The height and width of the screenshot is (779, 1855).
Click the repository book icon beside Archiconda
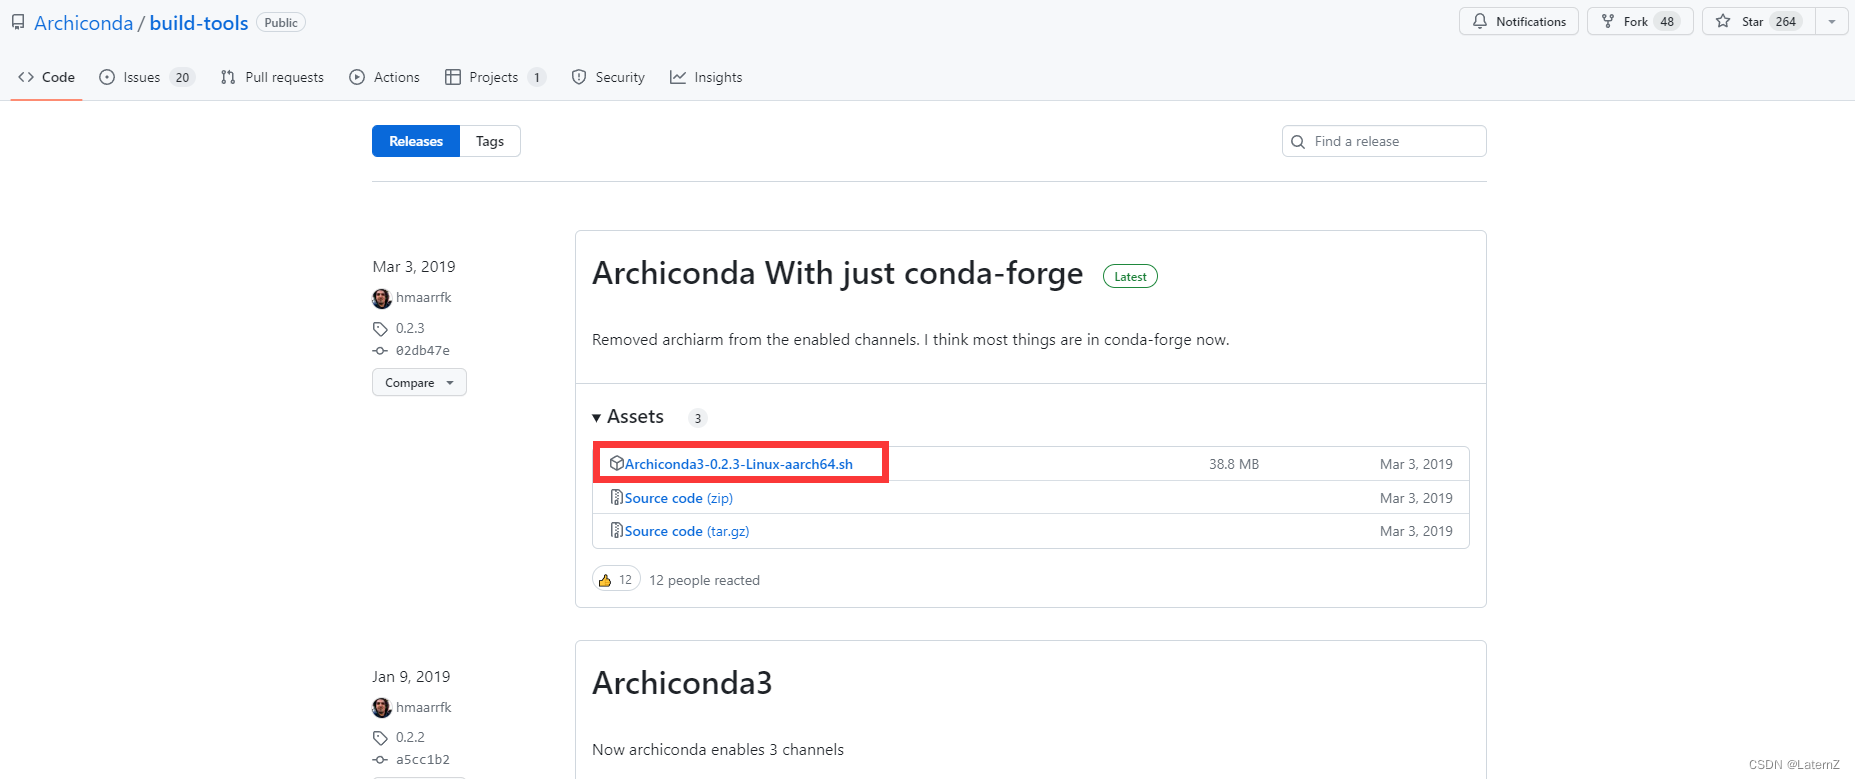[18, 22]
